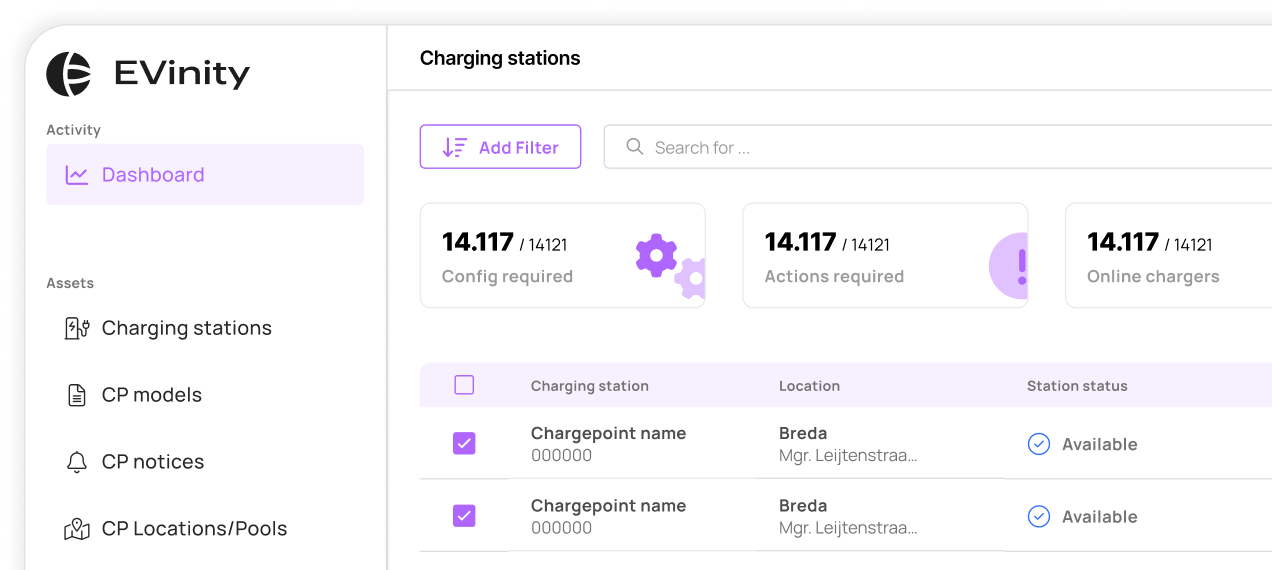Uncheck the first Chargepoint name row checkbox
1272x570 pixels.
(464, 443)
